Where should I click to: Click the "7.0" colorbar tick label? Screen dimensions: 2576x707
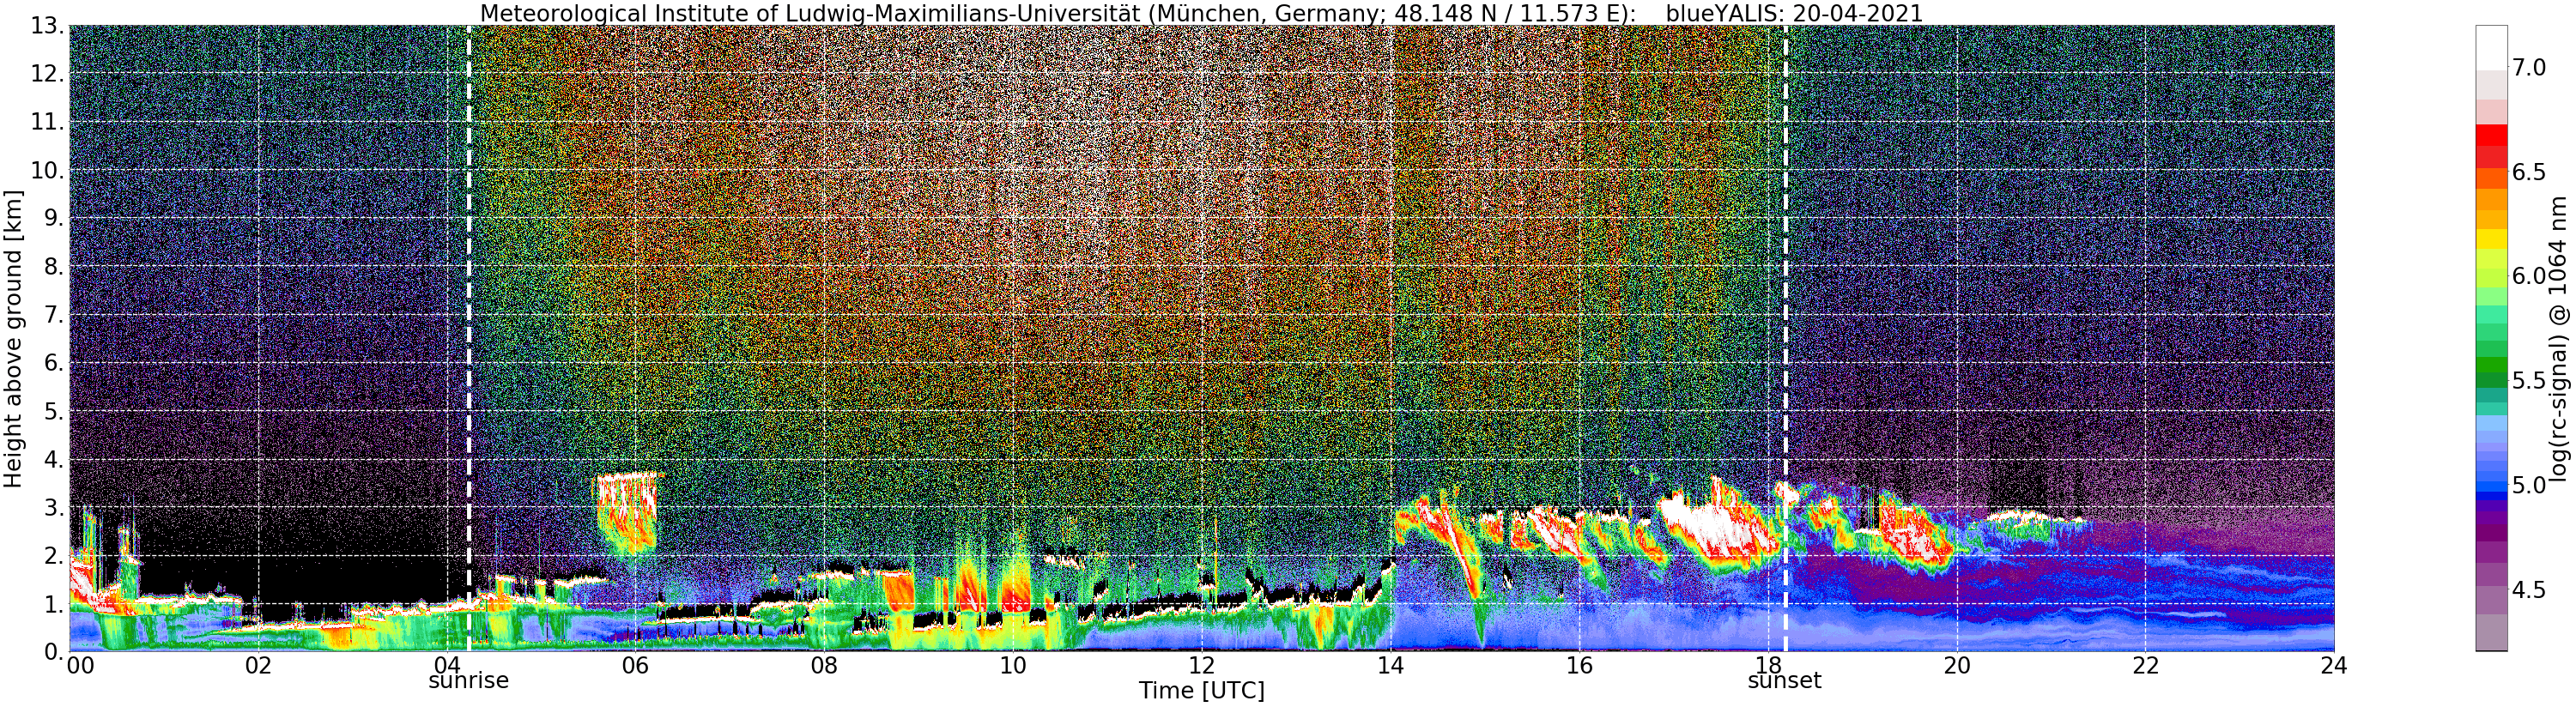point(2528,68)
